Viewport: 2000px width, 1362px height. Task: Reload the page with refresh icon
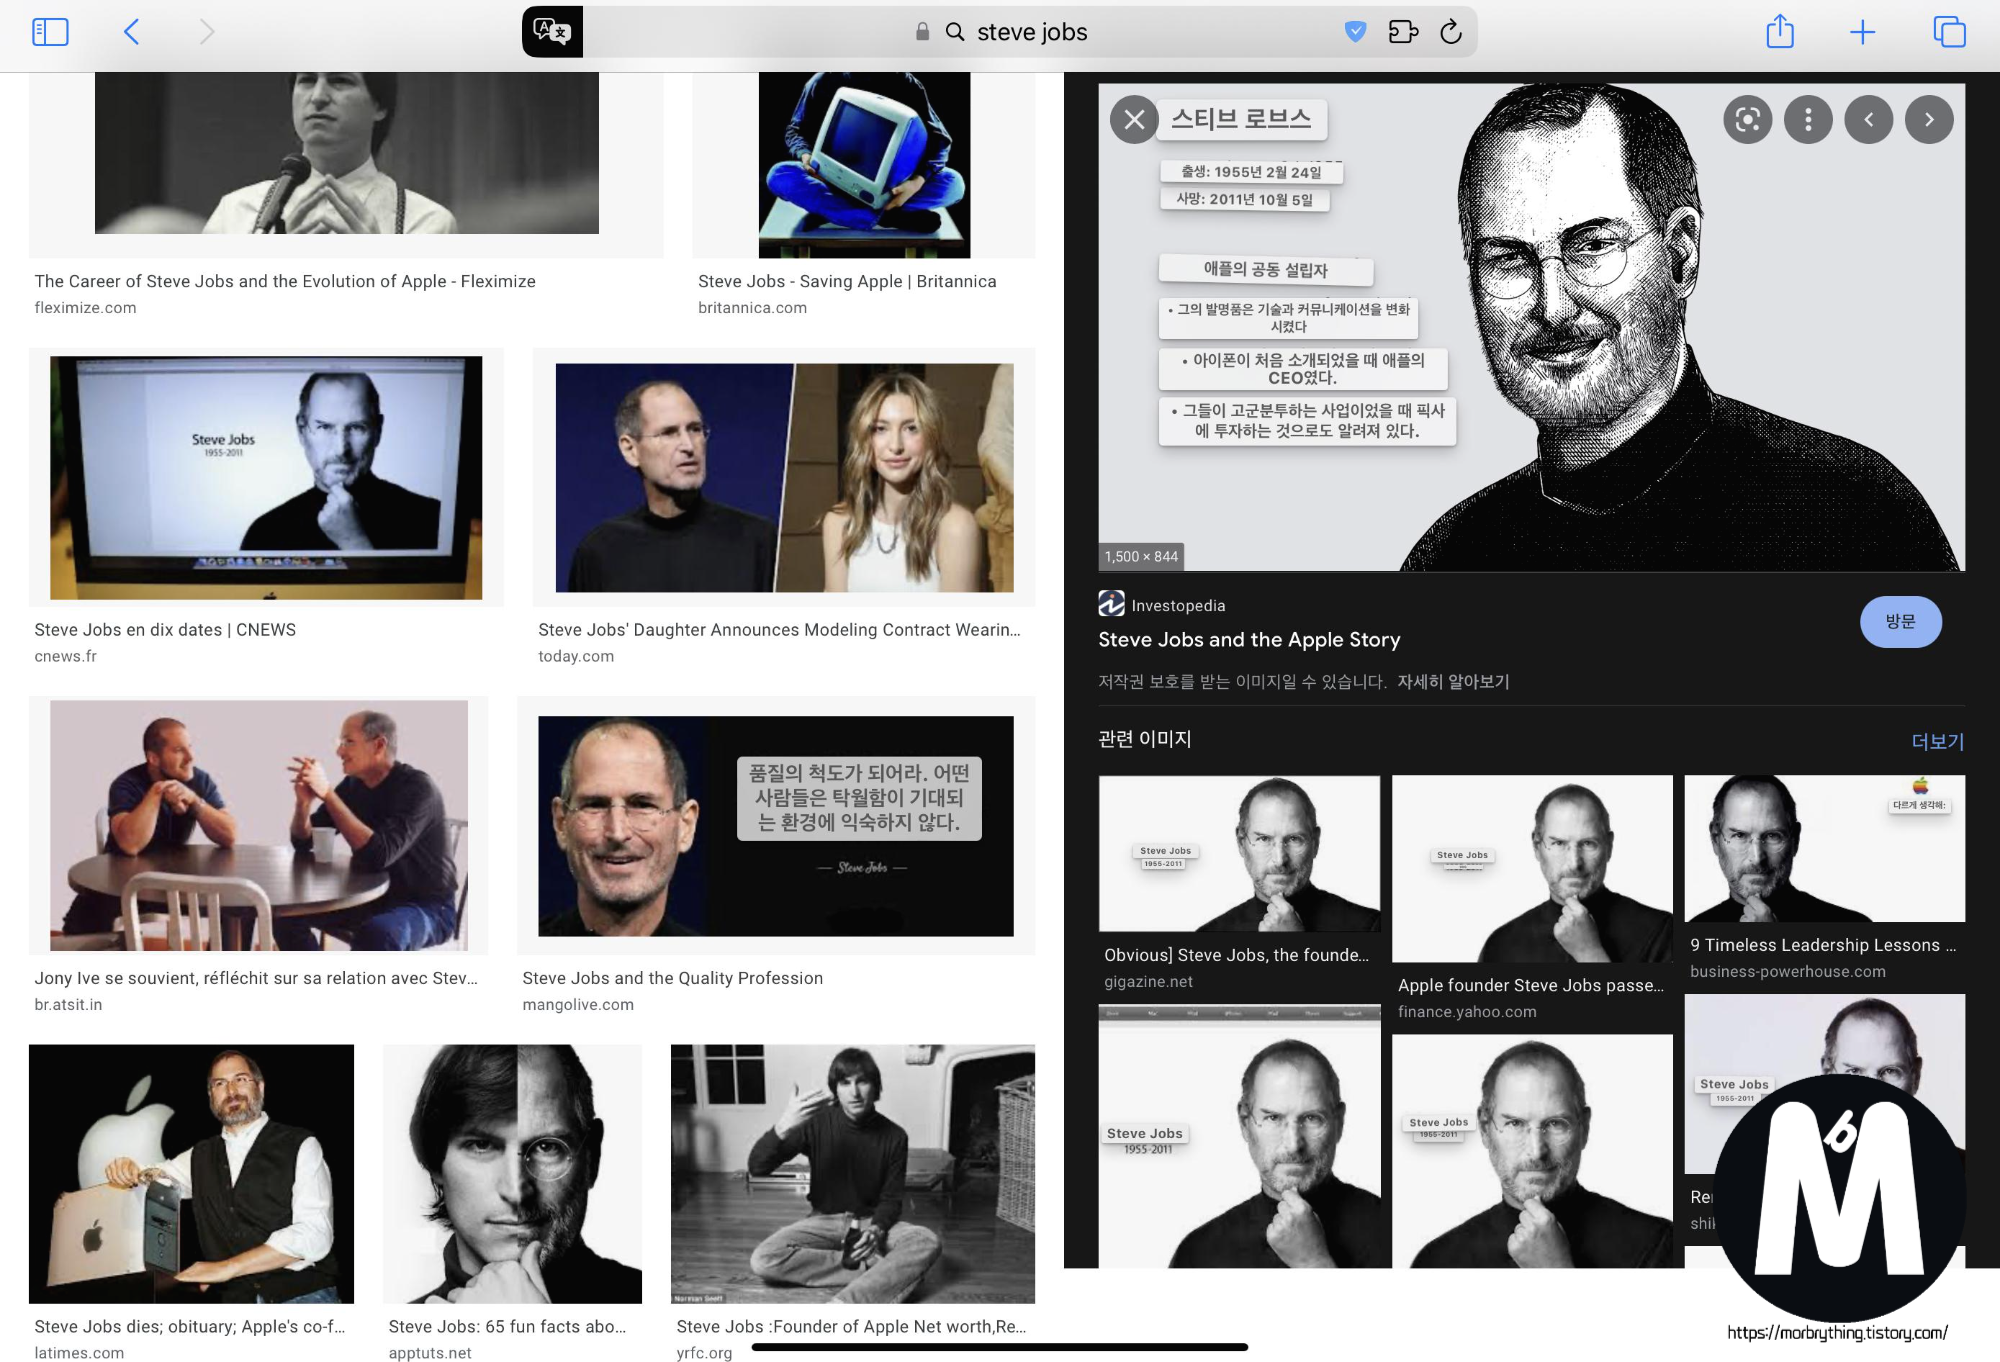pyautogui.click(x=1451, y=32)
